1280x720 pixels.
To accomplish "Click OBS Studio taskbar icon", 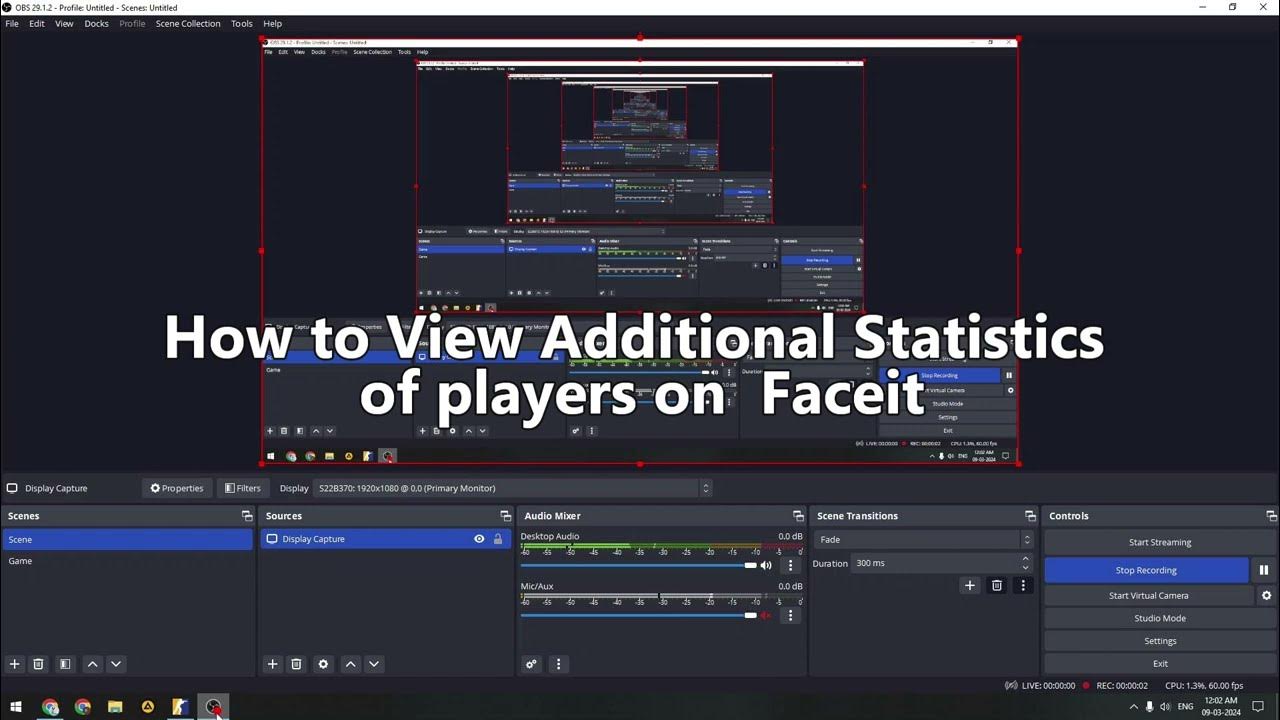I will 213,707.
